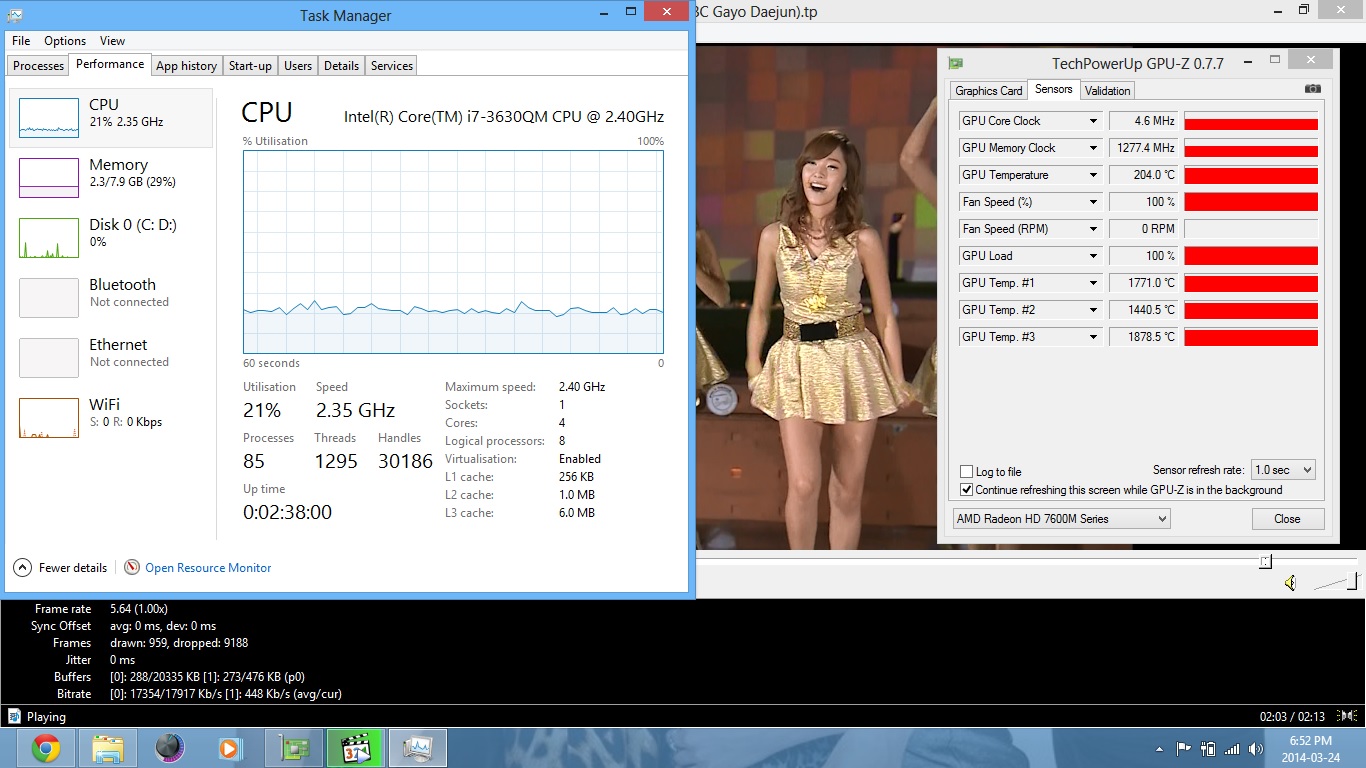Click the GPU-Z screenshot camera icon

tap(1312, 89)
